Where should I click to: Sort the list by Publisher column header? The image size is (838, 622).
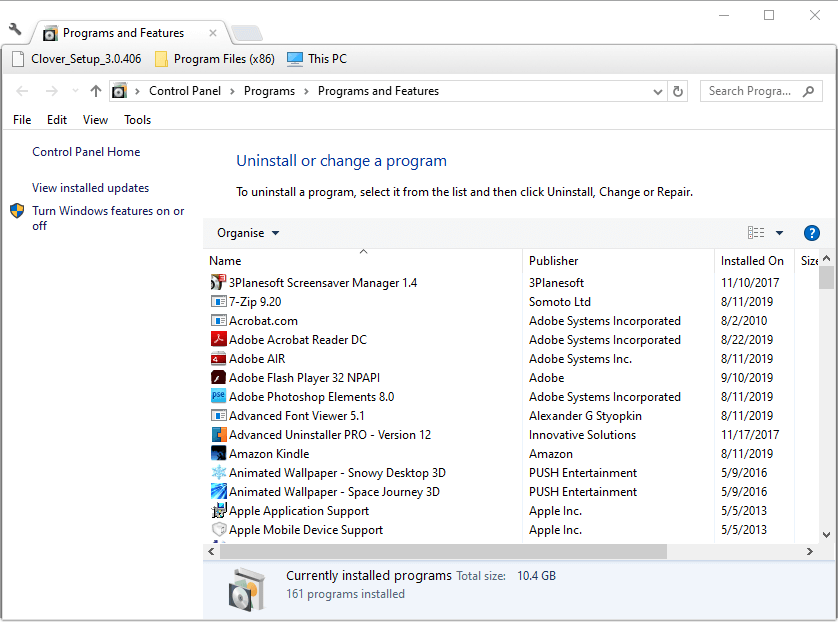click(x=554, y=261)
